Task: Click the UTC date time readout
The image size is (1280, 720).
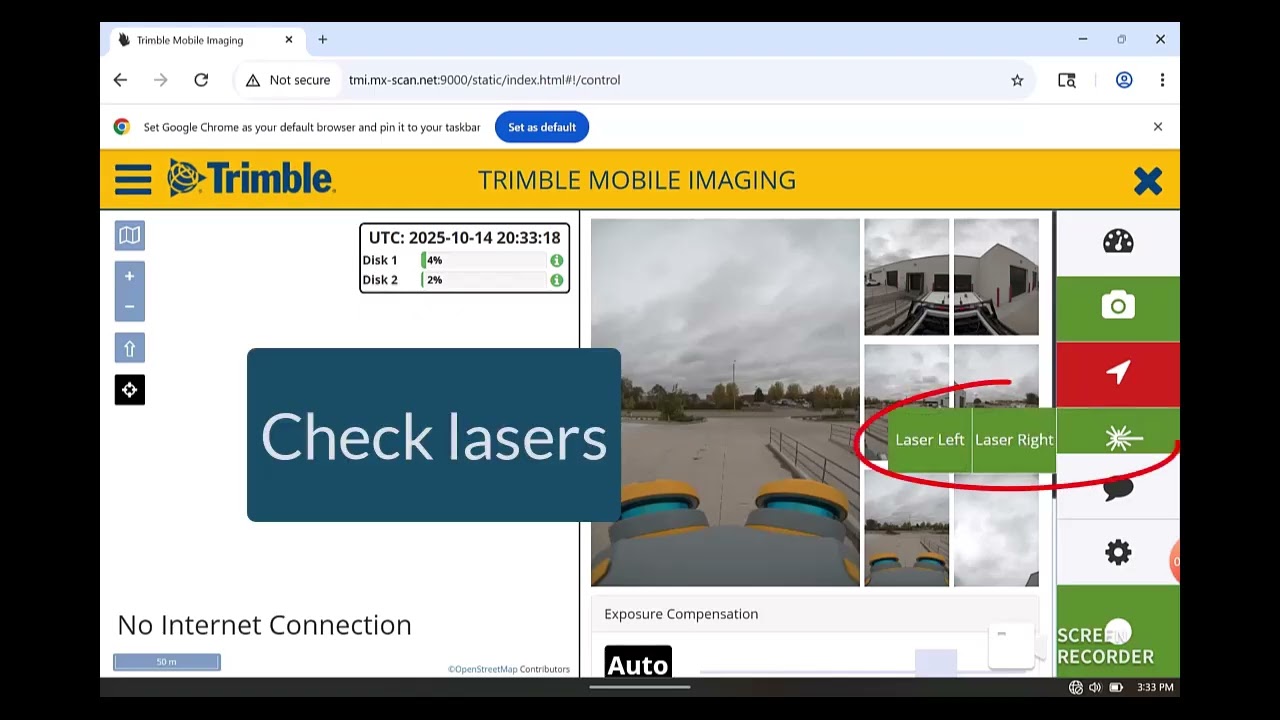Action: point(465,238)
